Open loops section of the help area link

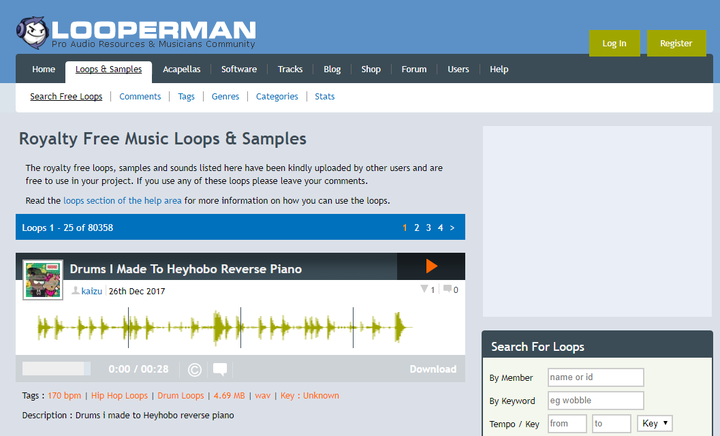[122, 201]
